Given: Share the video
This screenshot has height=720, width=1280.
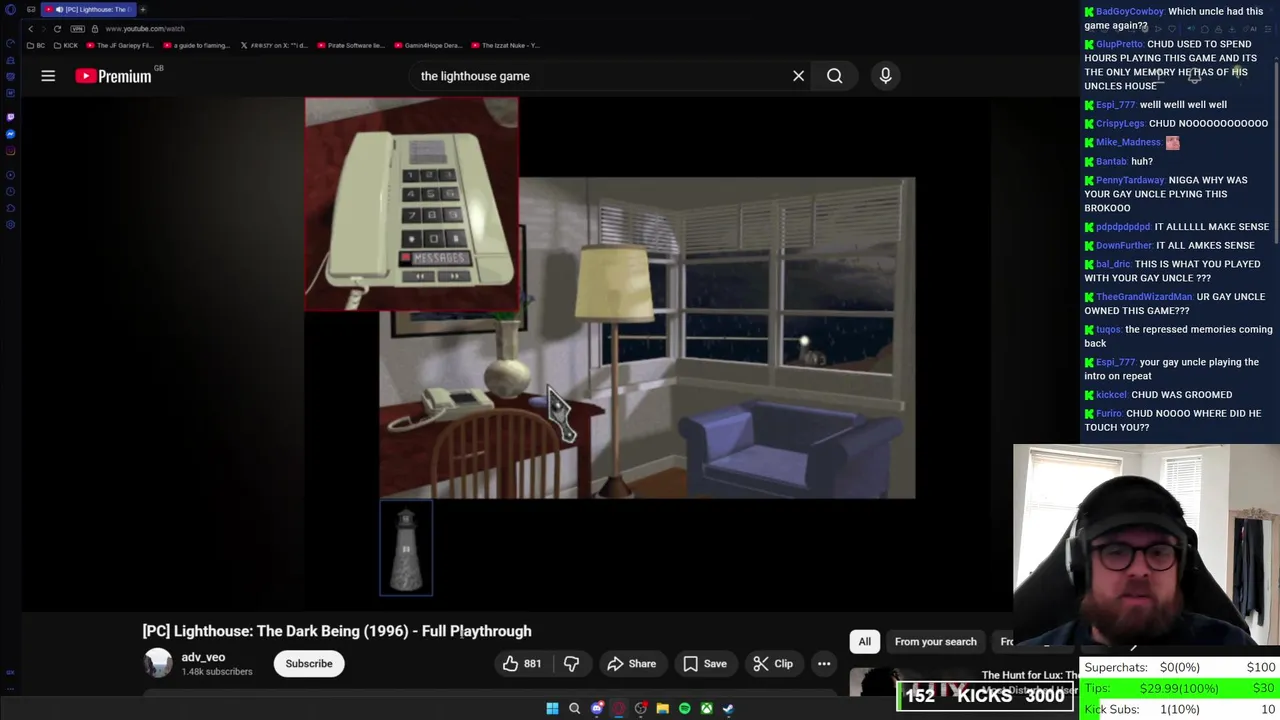Looking at the screenshot, I should (631, 664).
